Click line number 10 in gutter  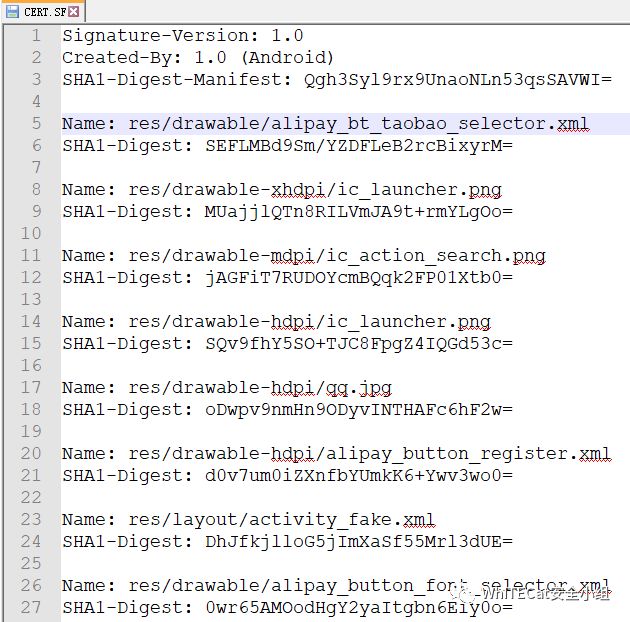(31, 234)
